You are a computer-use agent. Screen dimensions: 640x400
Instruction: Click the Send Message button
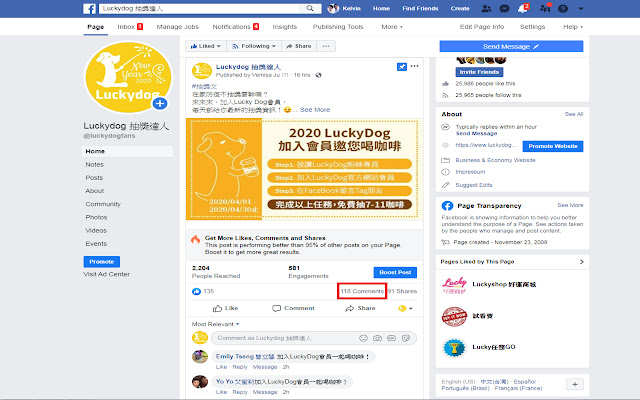click(x=511, y=47)
